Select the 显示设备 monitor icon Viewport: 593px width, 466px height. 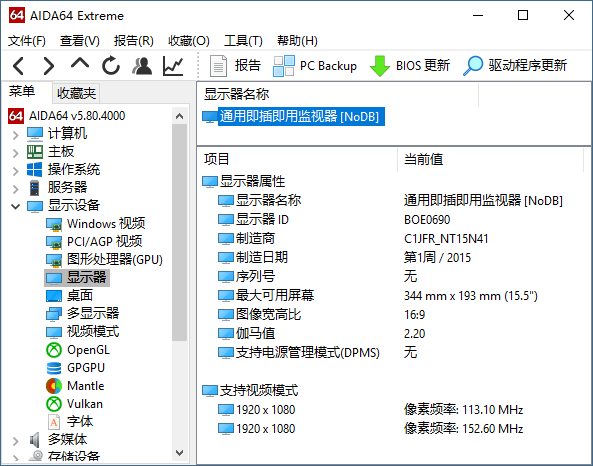click(x=35, y=206)
